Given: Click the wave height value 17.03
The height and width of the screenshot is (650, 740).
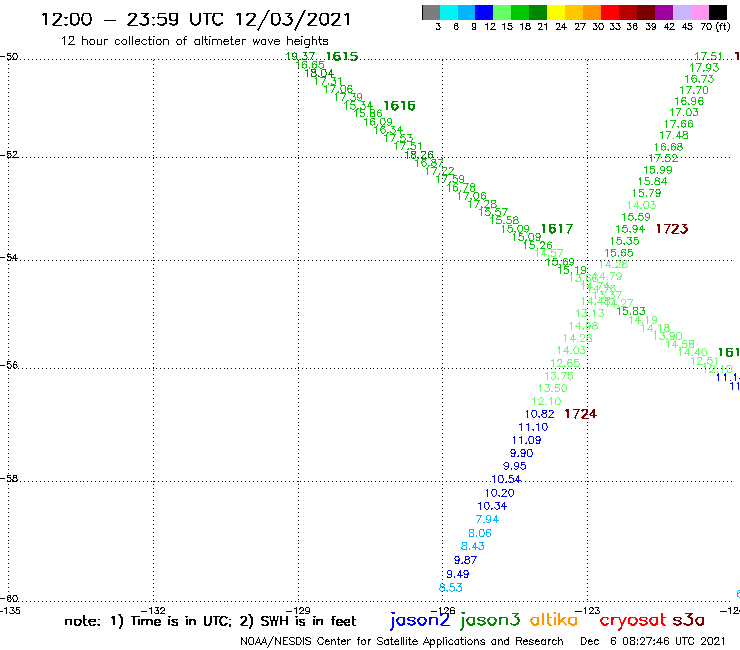Looking at the screenshot, I should pyautogui.click(x=684, y=112).
